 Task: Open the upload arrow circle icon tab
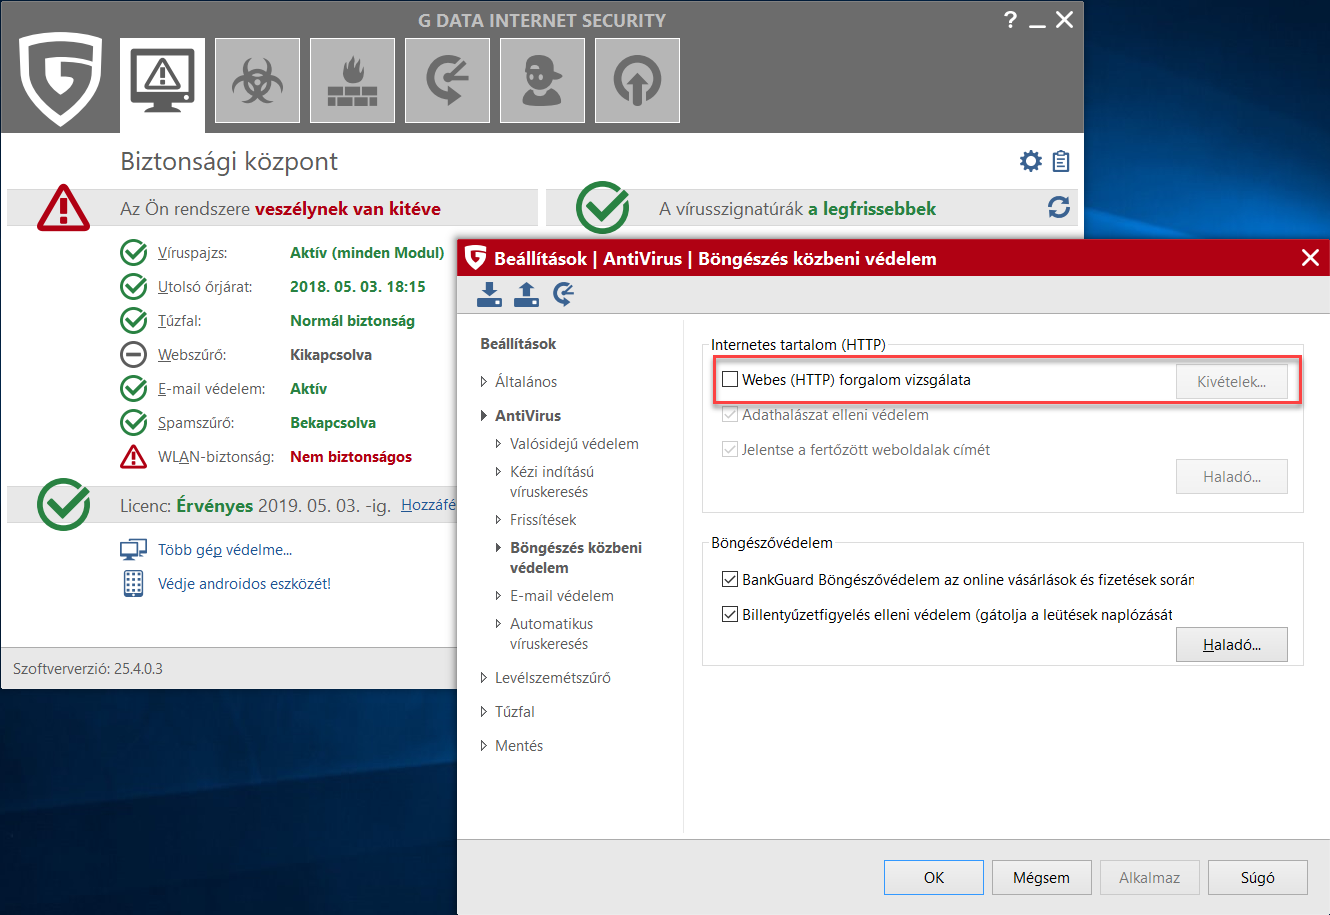click(637, 81)
